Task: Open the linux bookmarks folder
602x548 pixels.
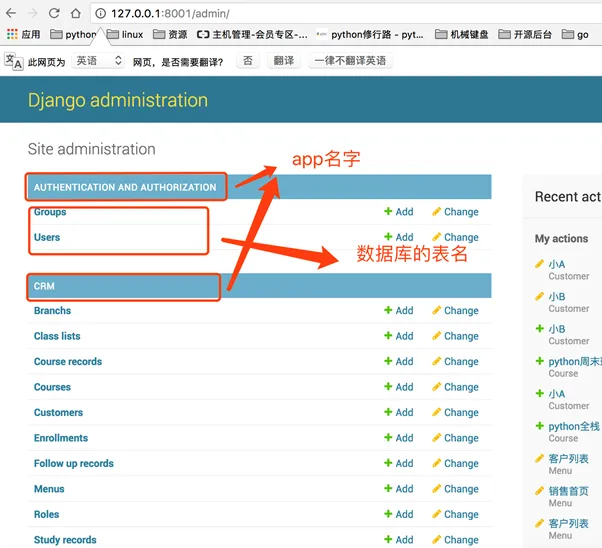Action: pos(125,34)
